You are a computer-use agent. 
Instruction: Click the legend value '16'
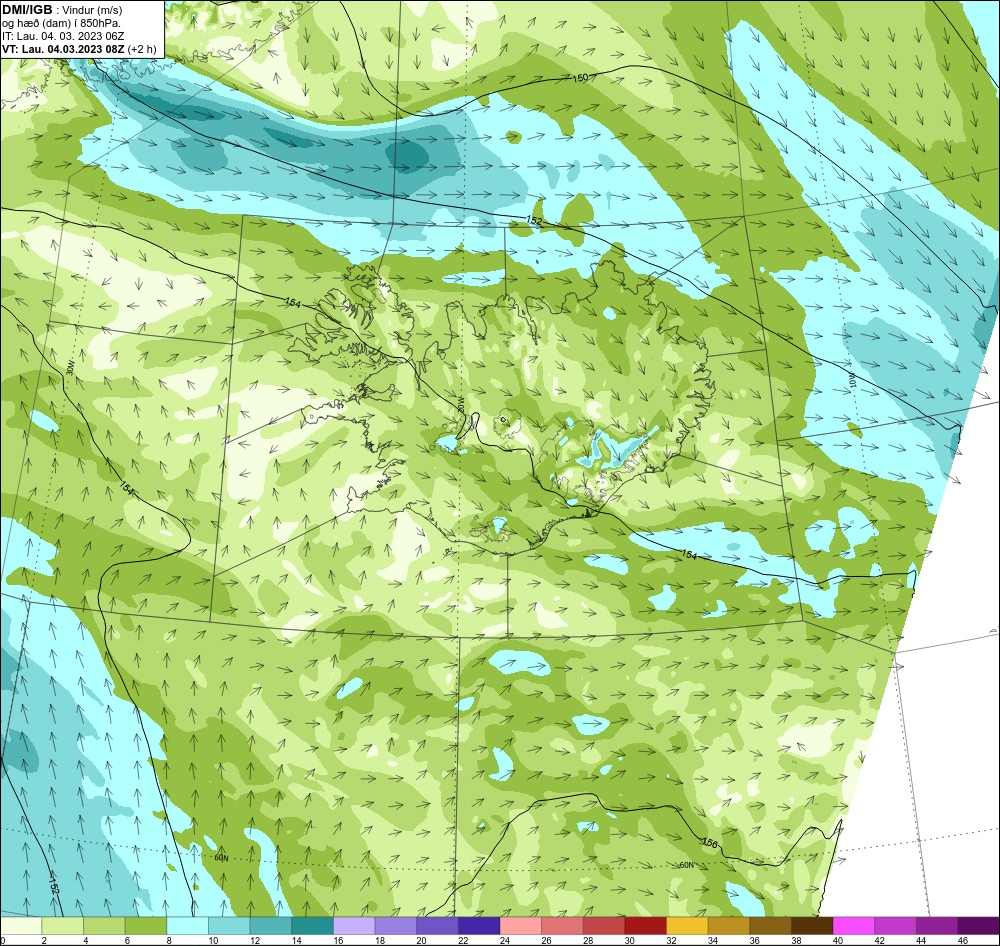click(338, 940)
